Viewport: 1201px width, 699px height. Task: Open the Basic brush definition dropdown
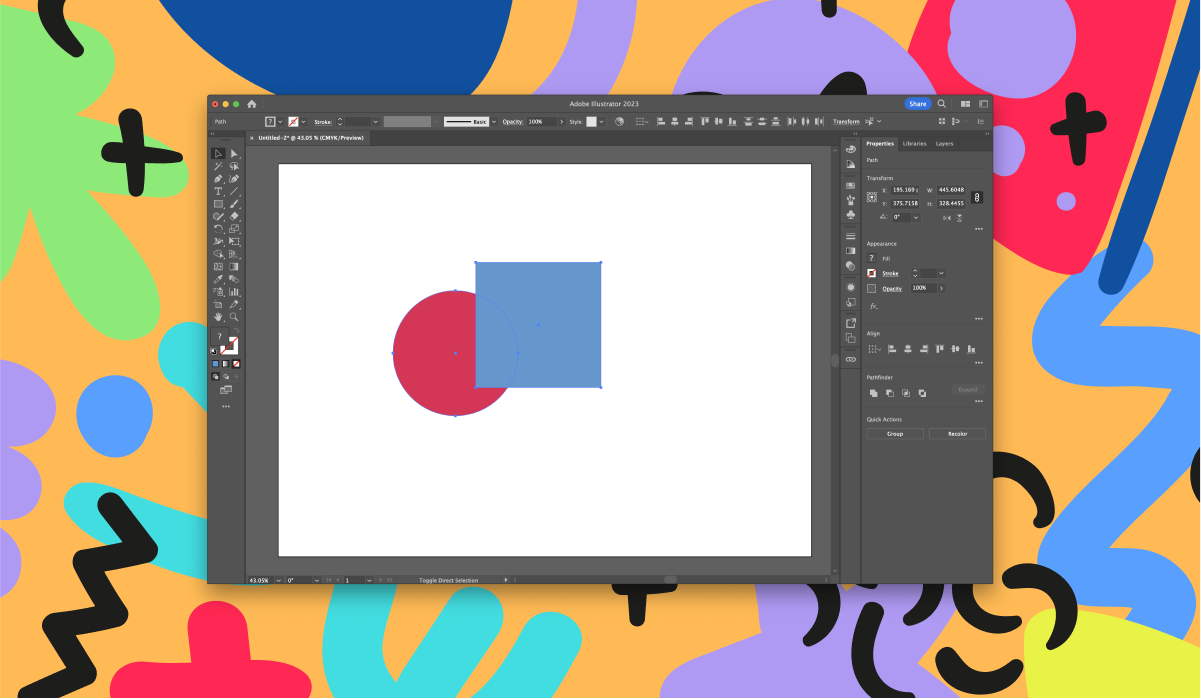click(x=493, y=121)
